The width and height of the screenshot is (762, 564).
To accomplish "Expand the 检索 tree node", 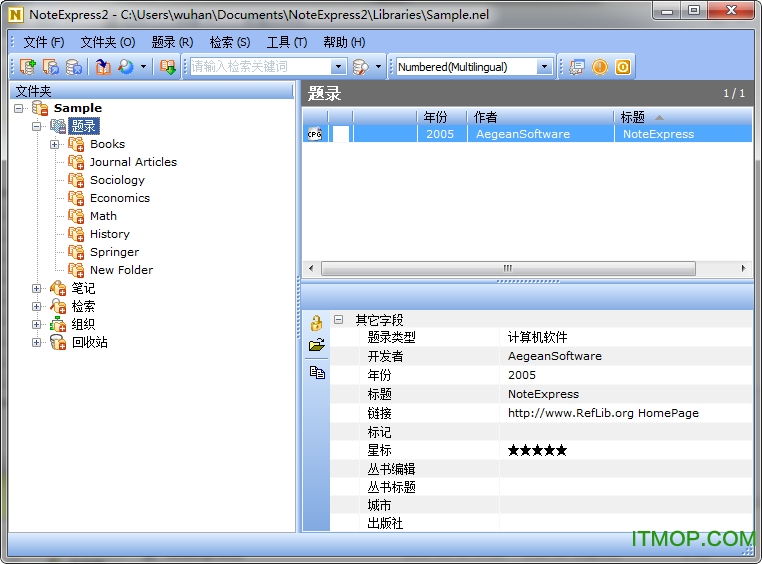I will tap(36, 306).
